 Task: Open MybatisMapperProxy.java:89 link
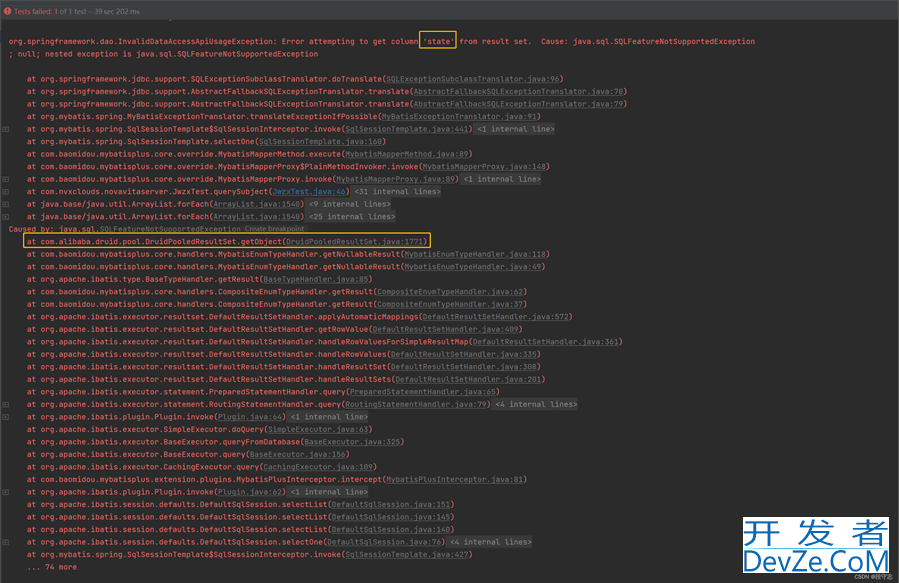tap(396, 179)
